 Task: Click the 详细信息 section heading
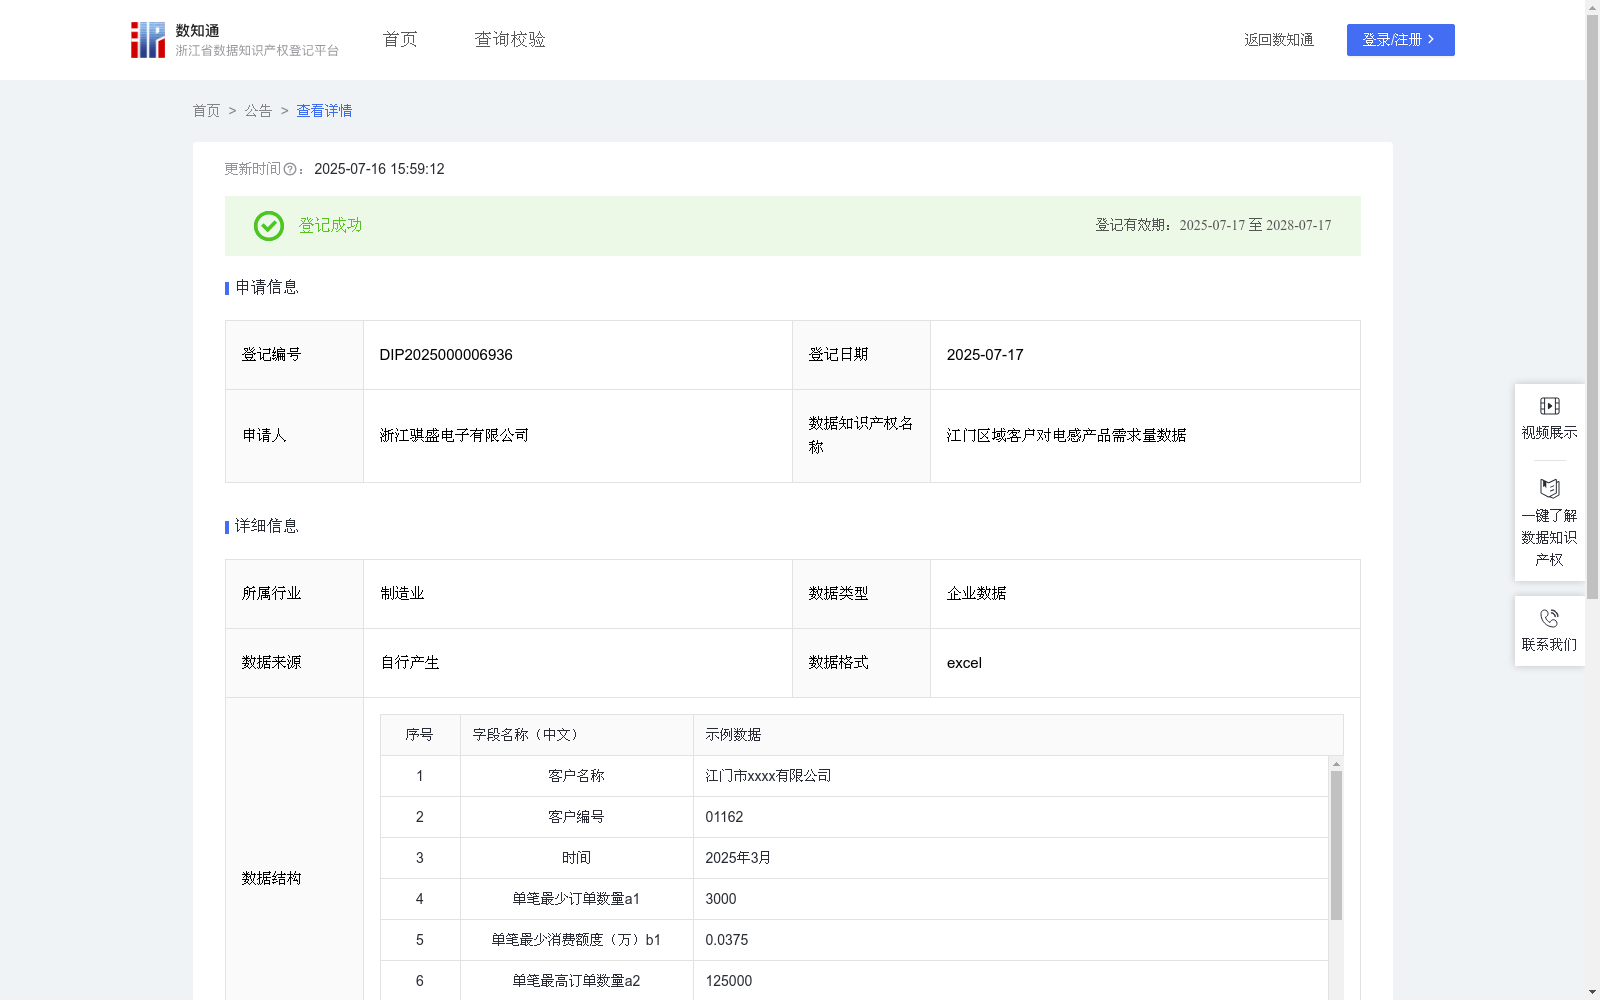[267, 527]
